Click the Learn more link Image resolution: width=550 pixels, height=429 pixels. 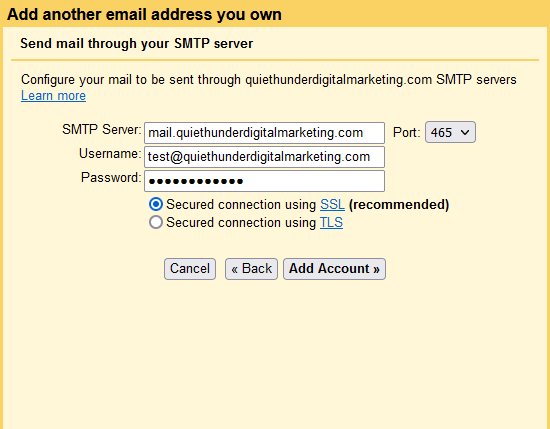53,95
